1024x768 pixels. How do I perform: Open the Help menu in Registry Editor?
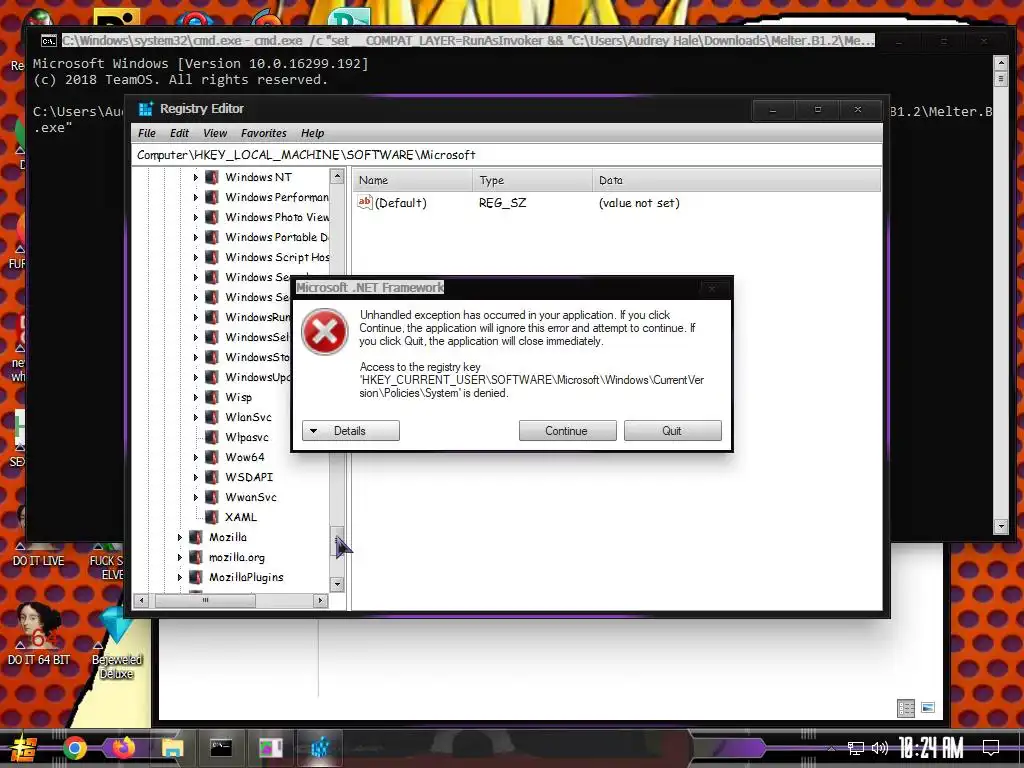[312, 133]
